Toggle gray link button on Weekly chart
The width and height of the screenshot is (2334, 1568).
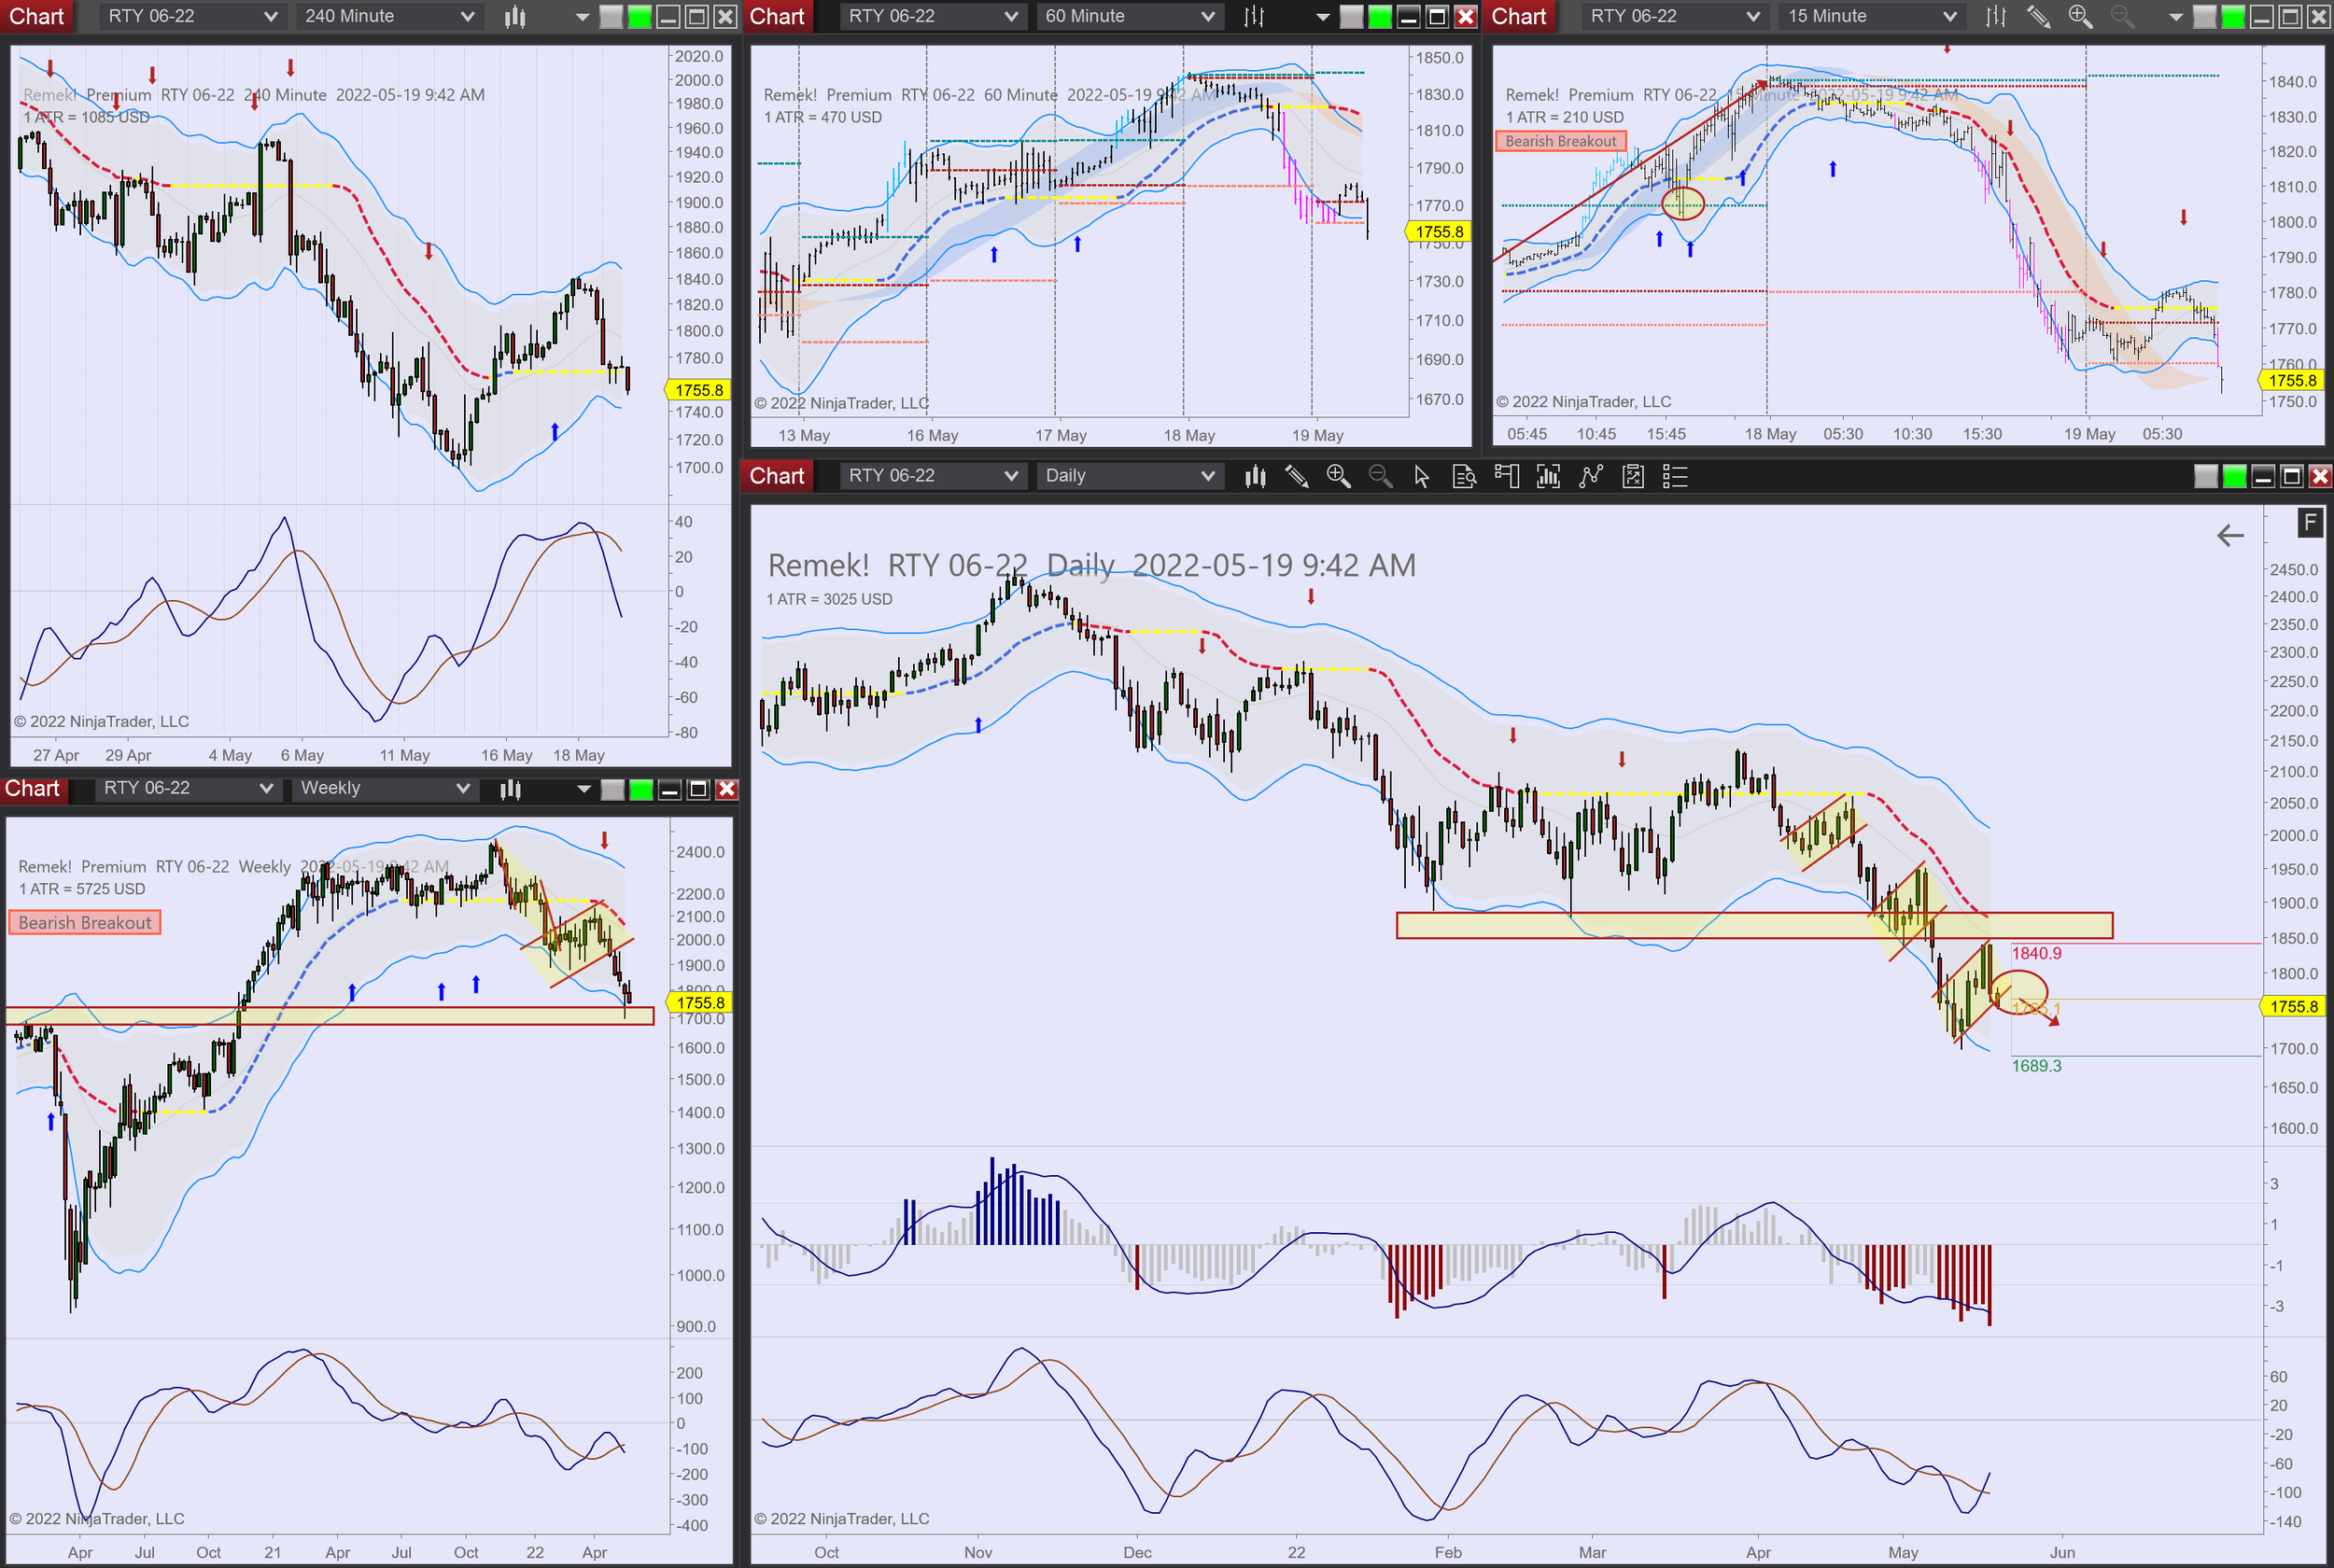tap(612, 789)
